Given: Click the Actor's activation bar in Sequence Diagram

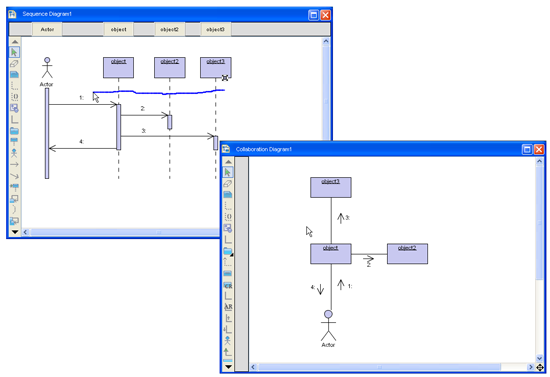Looking at the screenshot, I should (x=47, y=133).
